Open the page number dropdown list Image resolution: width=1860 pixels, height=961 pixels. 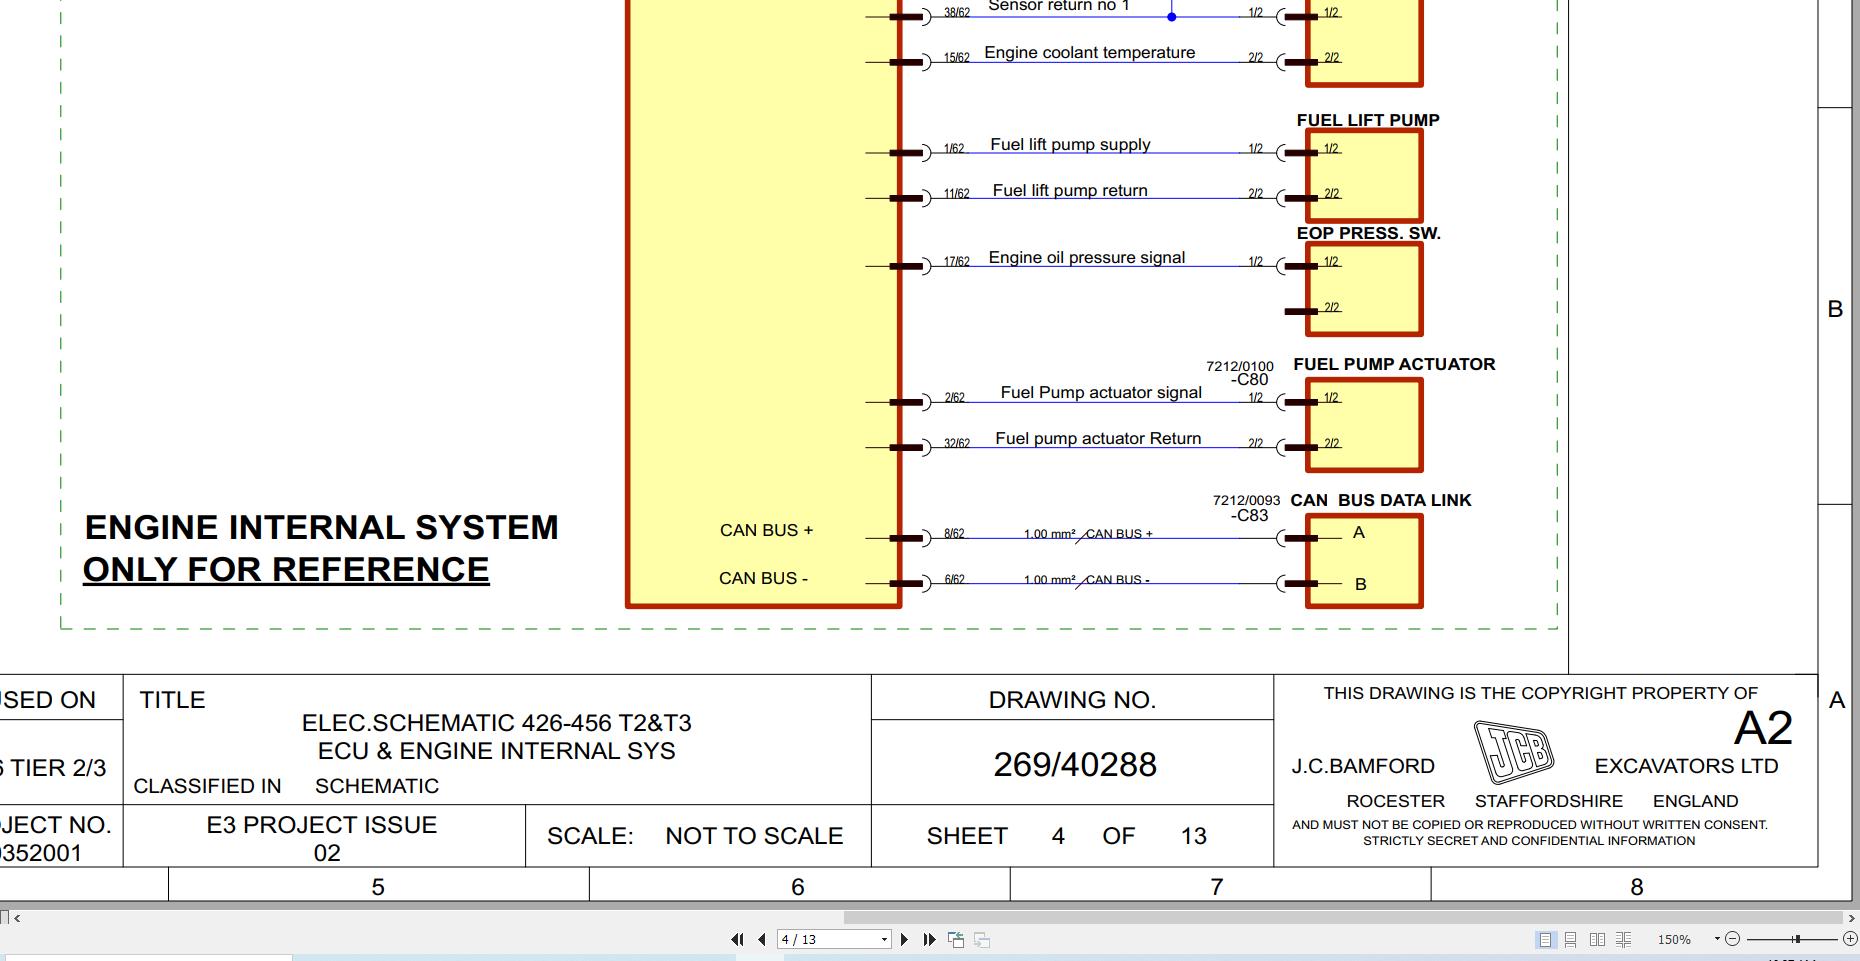pyautogui.click(x=884, y=939)
